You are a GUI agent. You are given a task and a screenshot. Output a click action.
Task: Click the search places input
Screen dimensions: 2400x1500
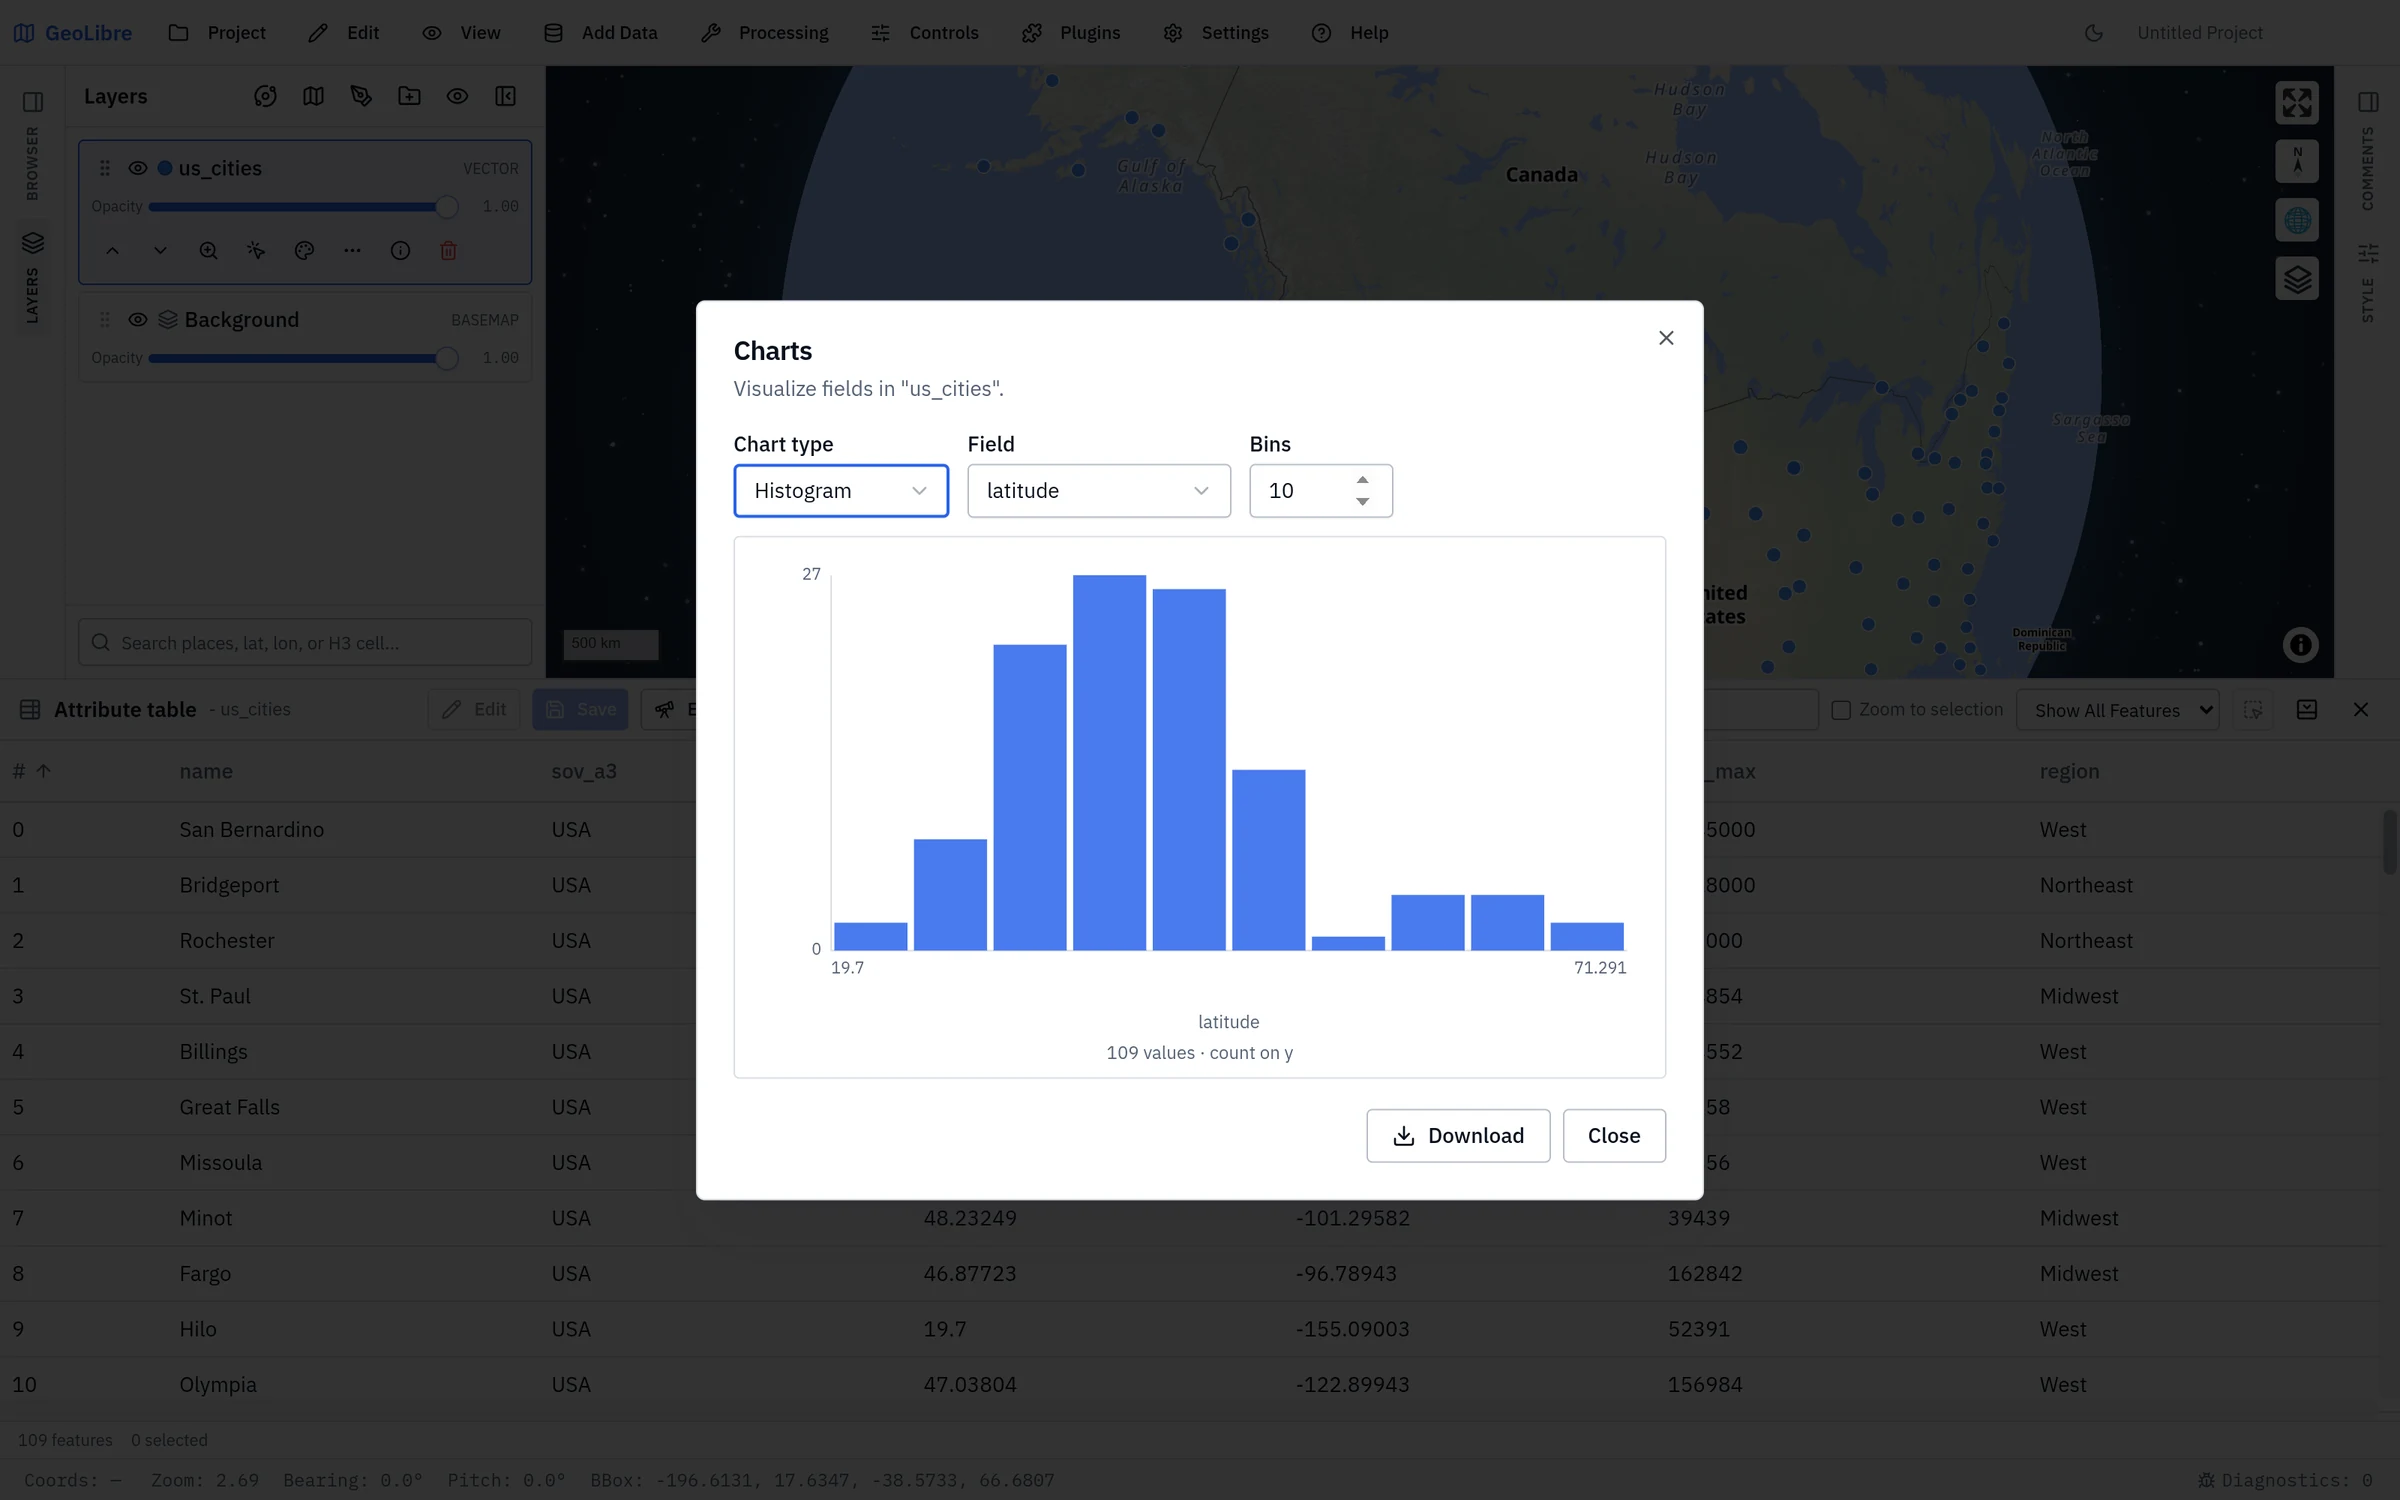[x=305, y=643]
